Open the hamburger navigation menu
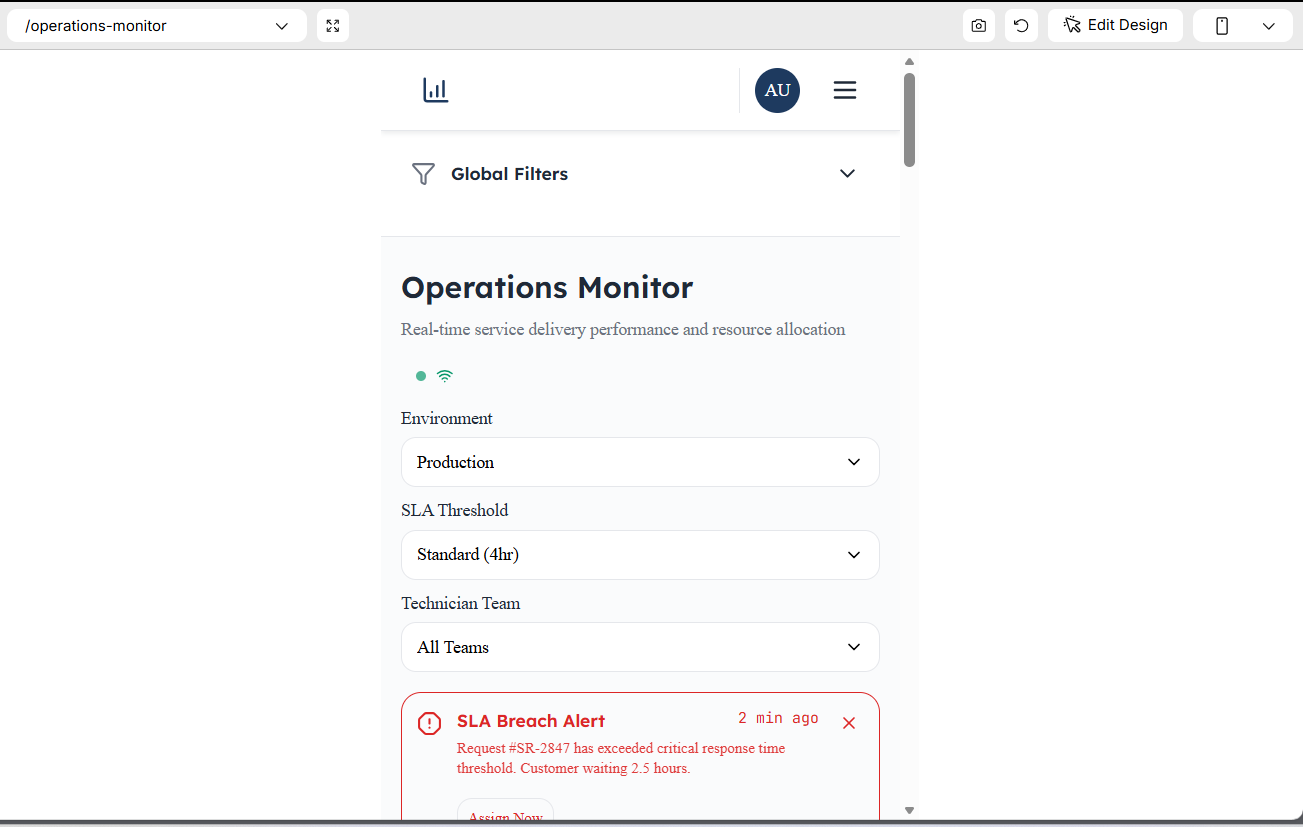Screen dimensions: 1303x827 [845, 90]
